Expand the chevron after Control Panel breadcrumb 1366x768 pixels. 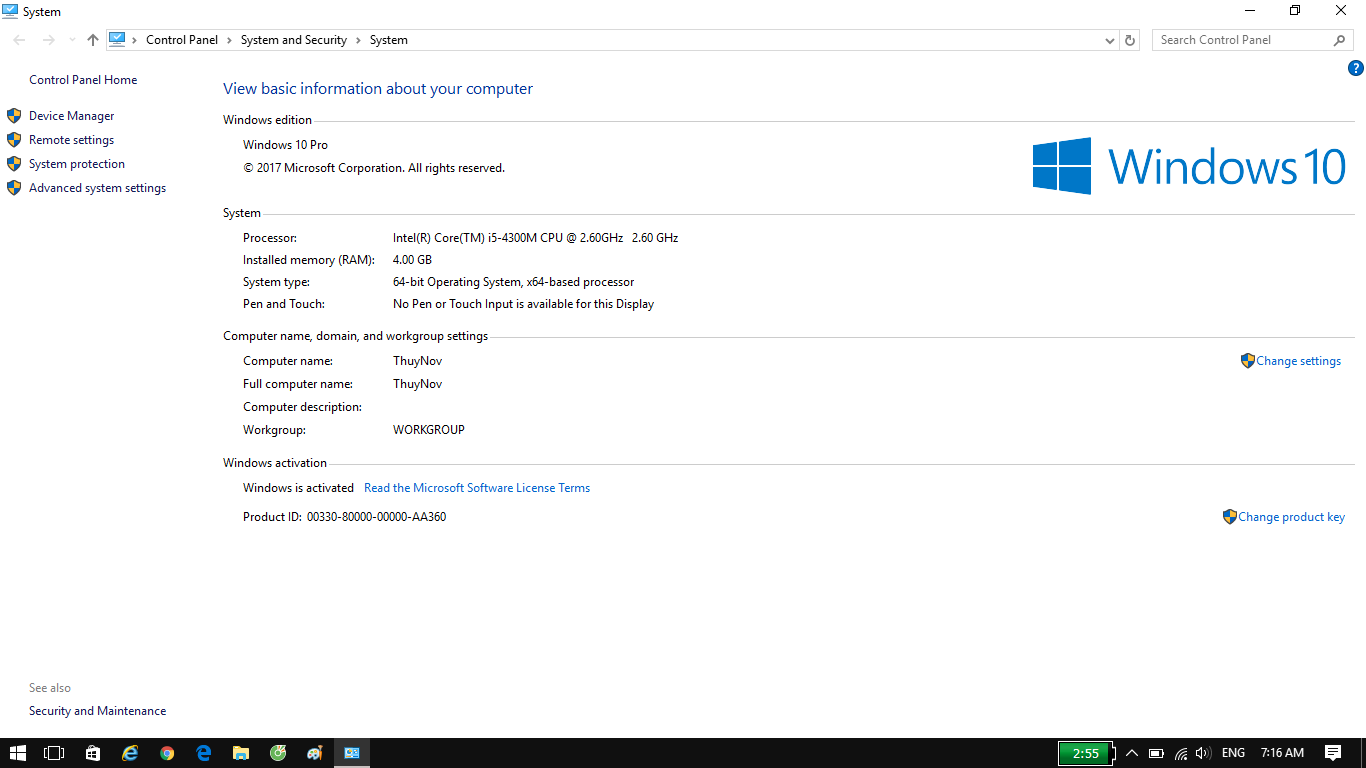click(x=229, y=40)
